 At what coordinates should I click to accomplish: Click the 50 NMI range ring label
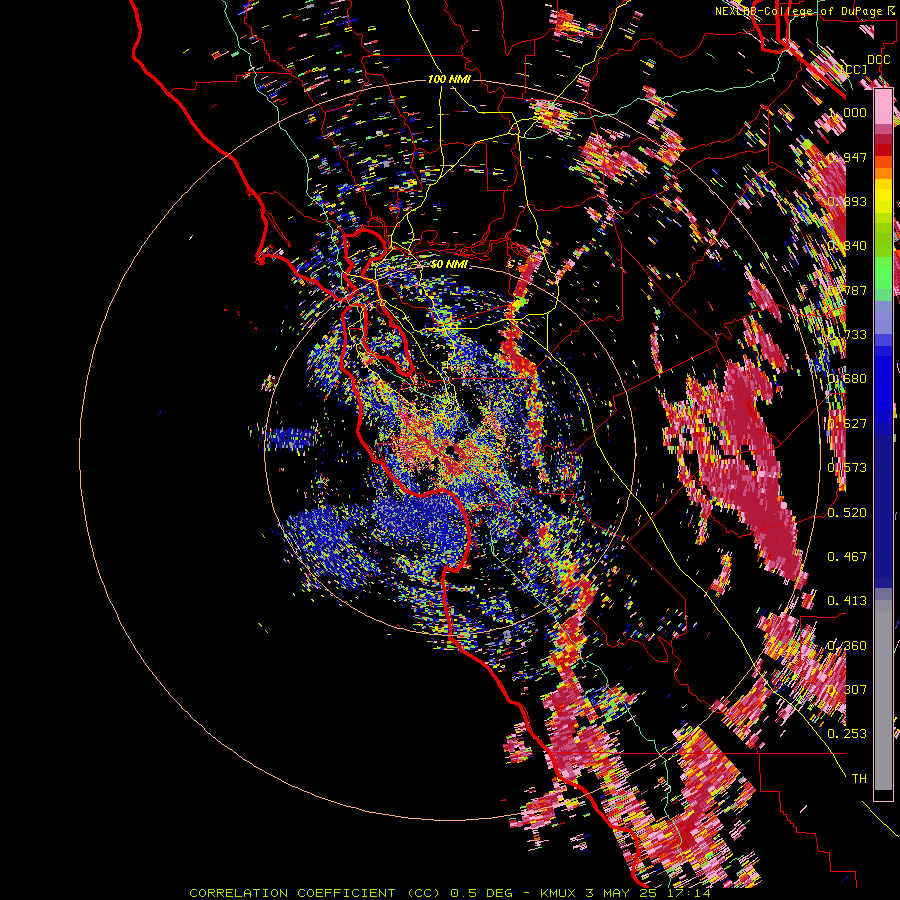449,264
